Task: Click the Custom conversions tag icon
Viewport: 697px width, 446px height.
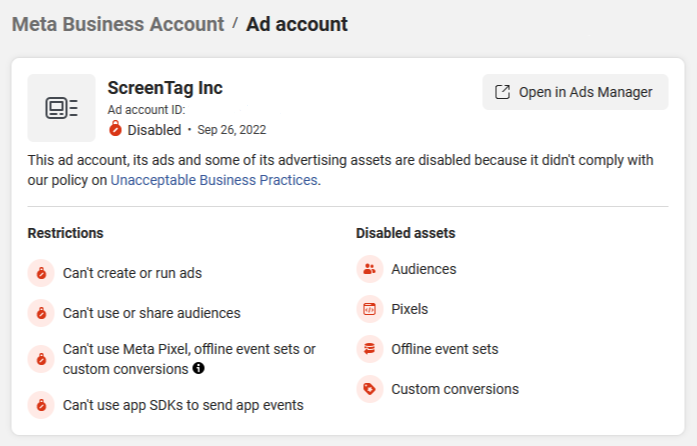Action: coord(369,389)
